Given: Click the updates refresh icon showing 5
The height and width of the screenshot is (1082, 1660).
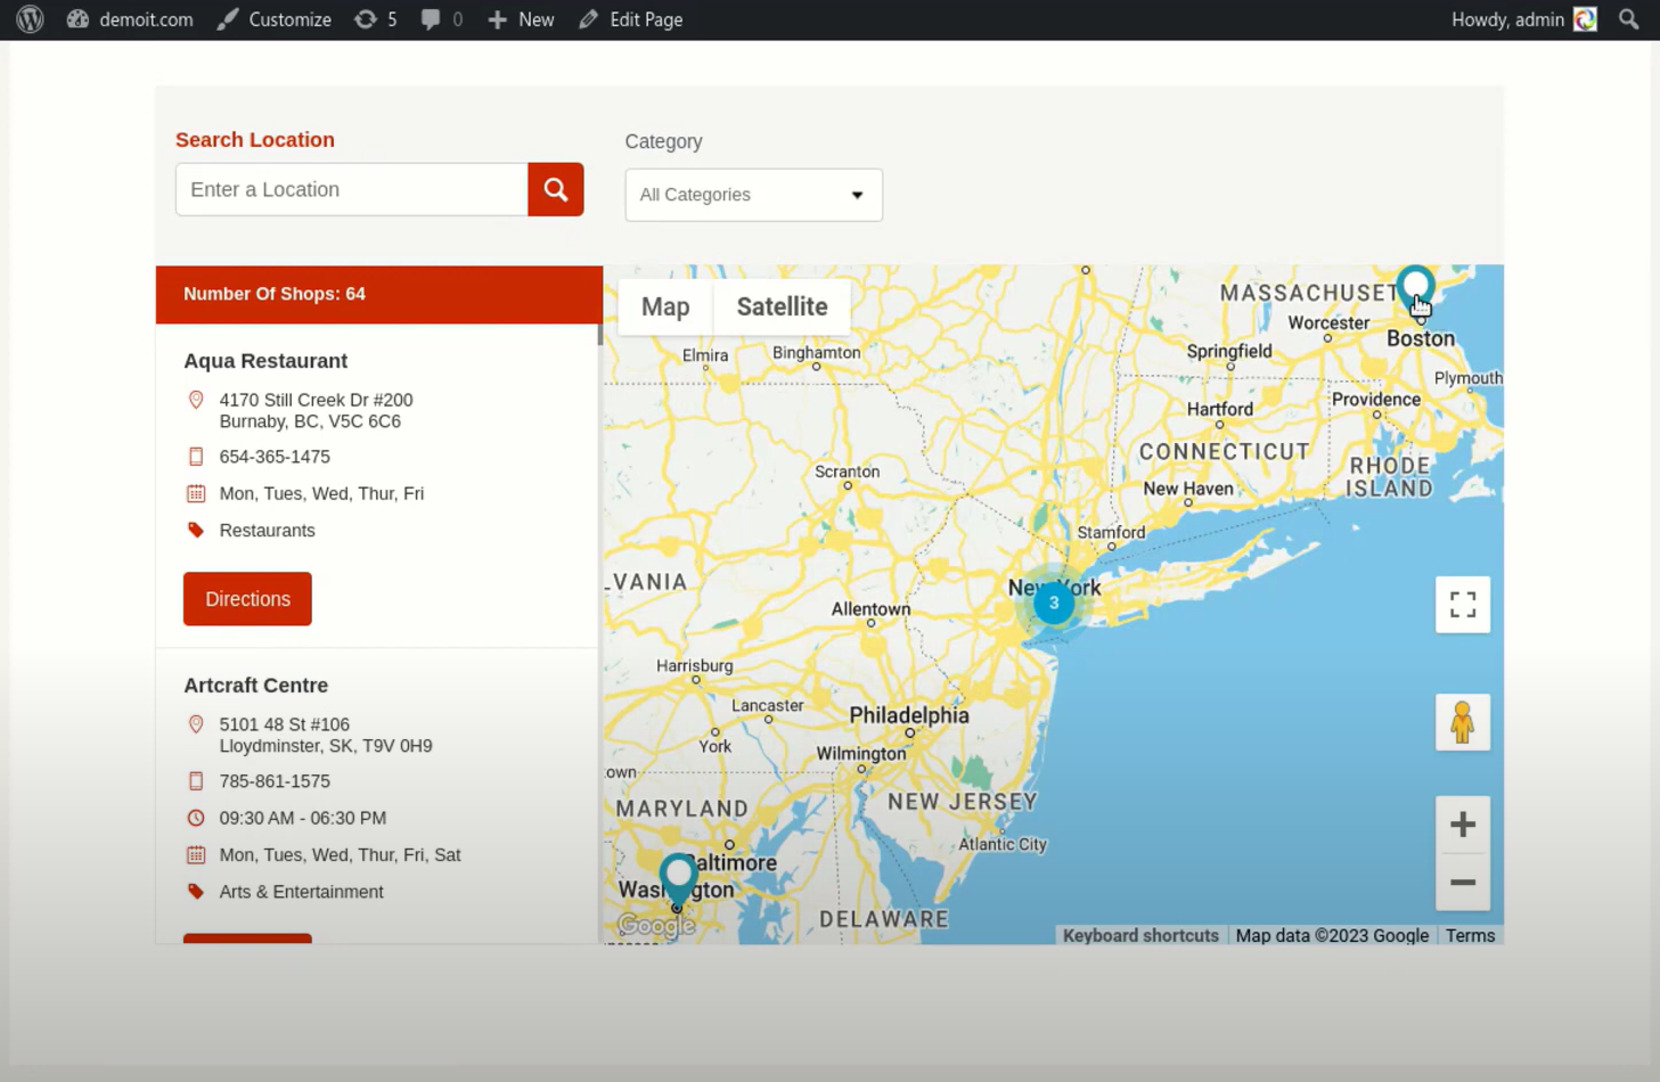Looking at the screenshot, I should tap(366, 19).
